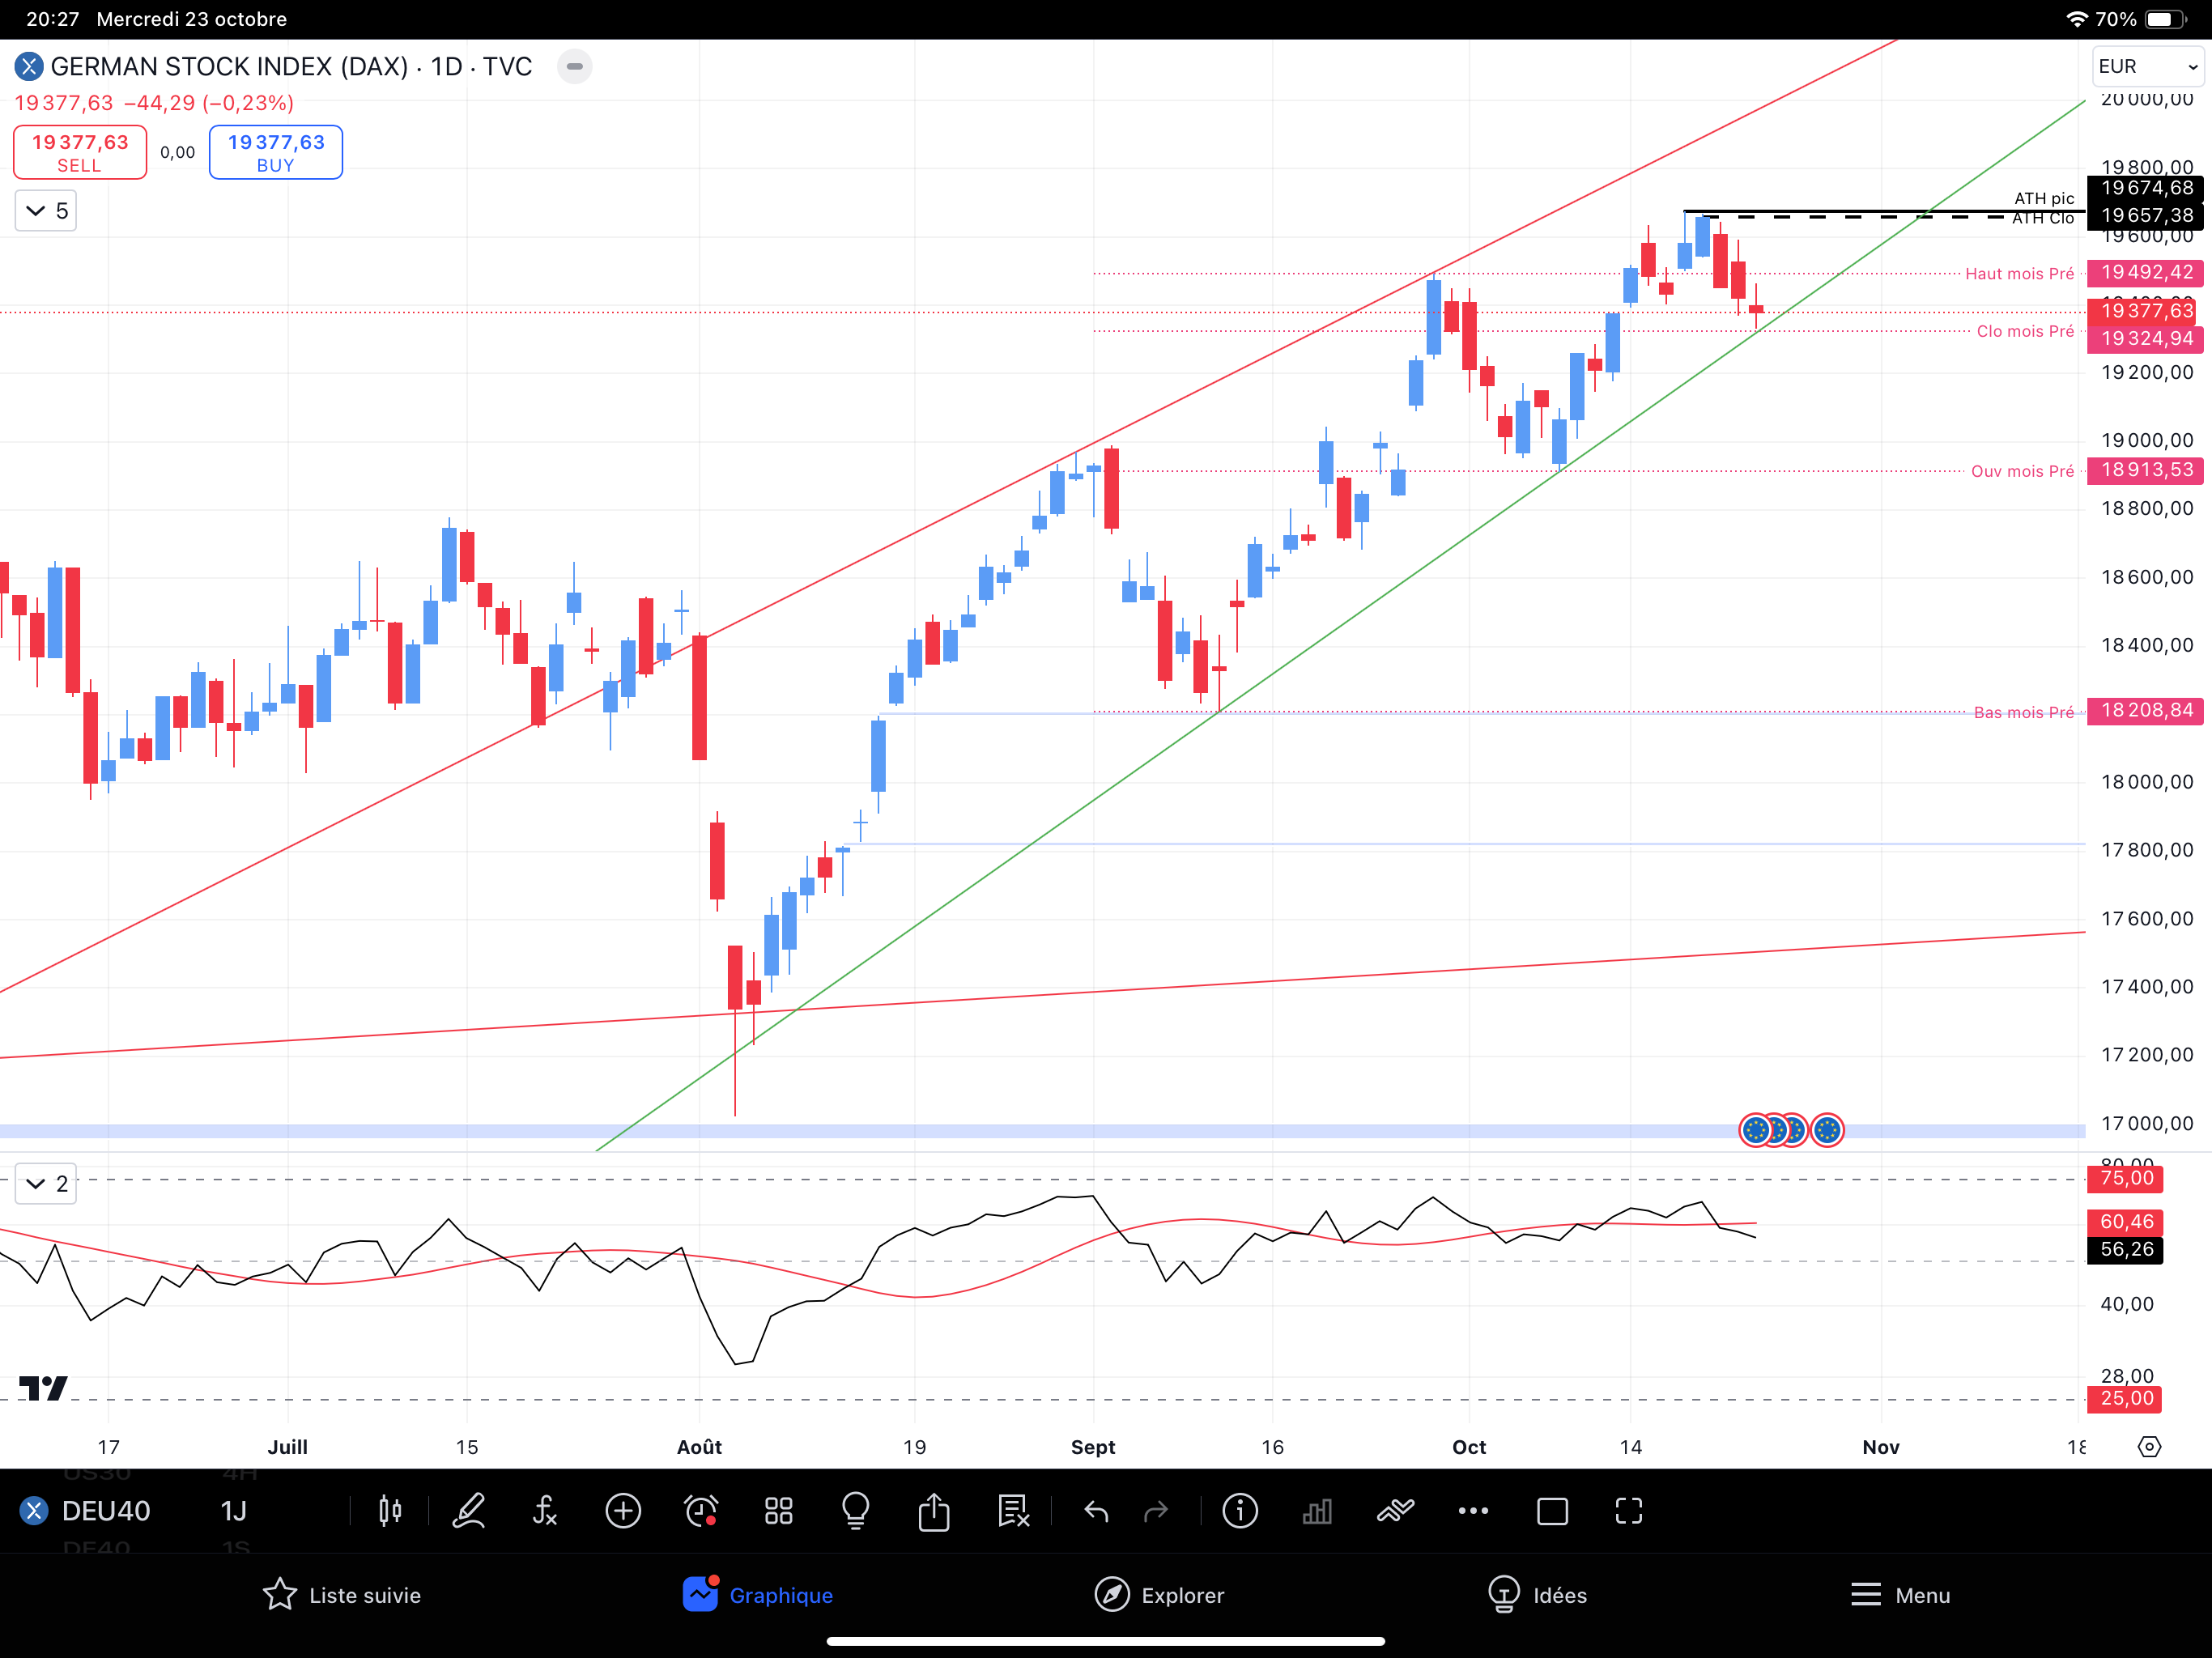
Task: Undo the last chart action
Action: pos(1096,1511)
